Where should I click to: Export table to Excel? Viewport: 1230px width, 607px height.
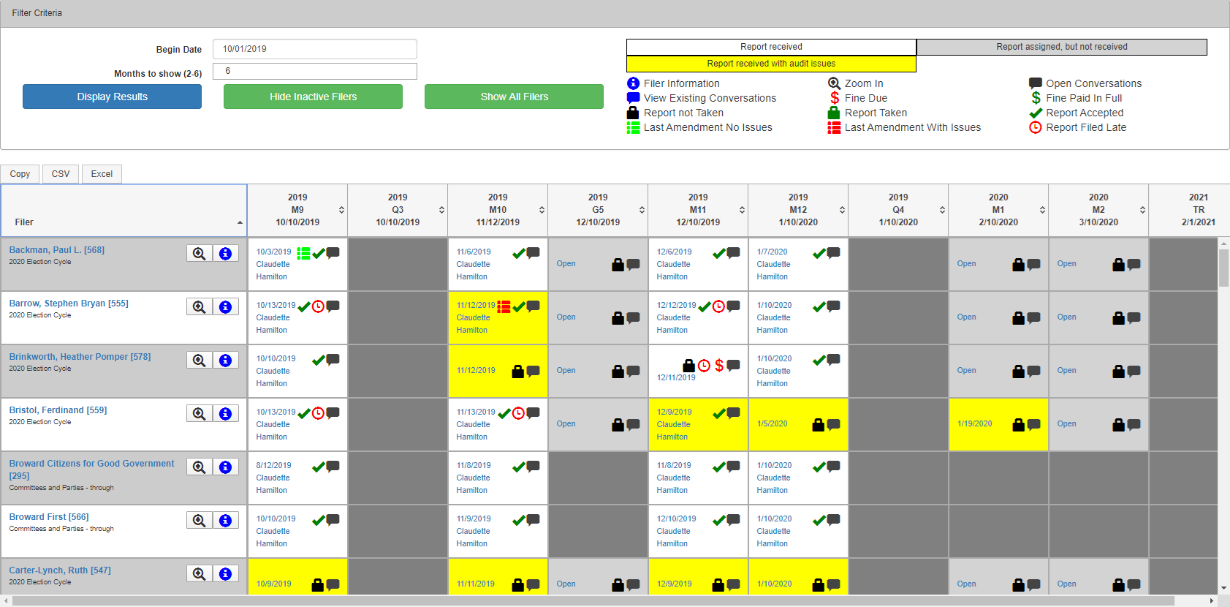pos(101,174)
